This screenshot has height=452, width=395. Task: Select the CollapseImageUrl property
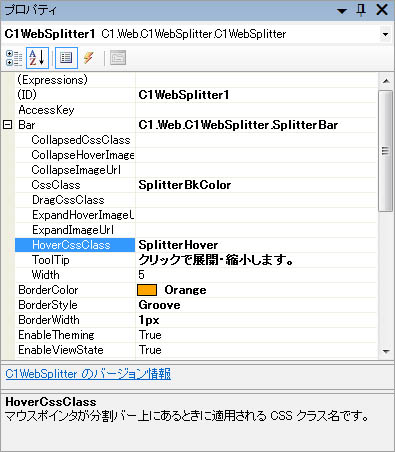[x=76, y=170]
